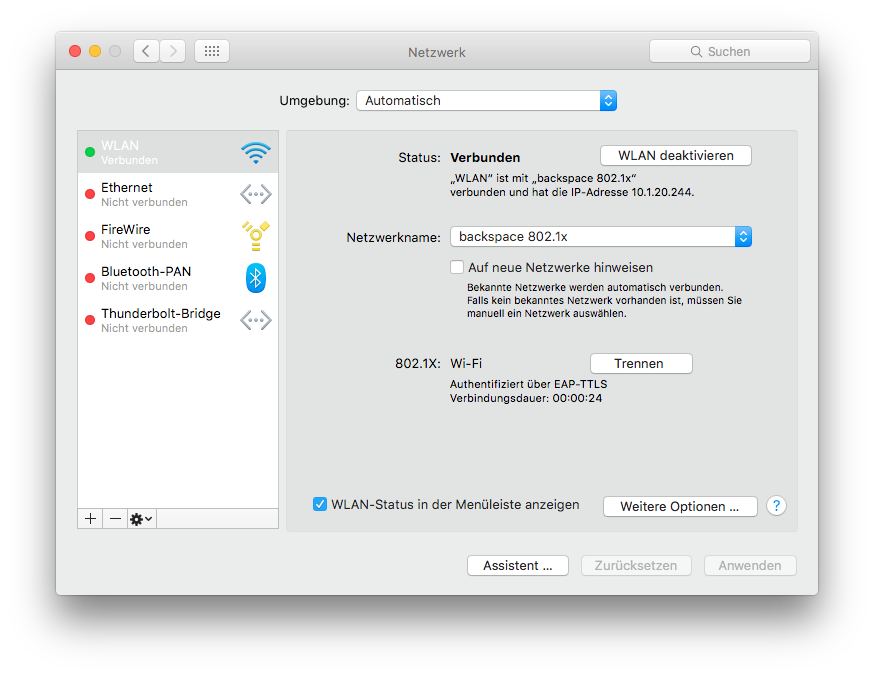Viewport: 874px width, 675px height.
Task: Add a new network service with plus
Action: pos(90,519)
